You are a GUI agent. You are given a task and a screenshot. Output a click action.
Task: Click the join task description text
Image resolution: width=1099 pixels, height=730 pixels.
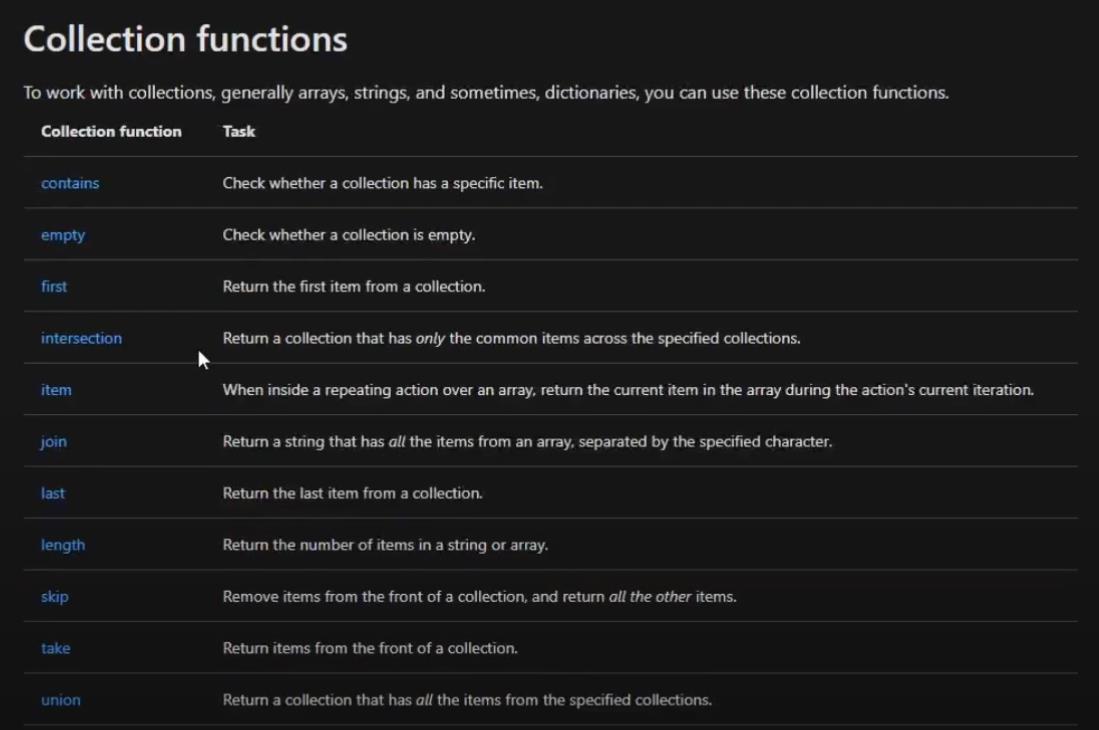pyautogui.click(x=527, y=442)
